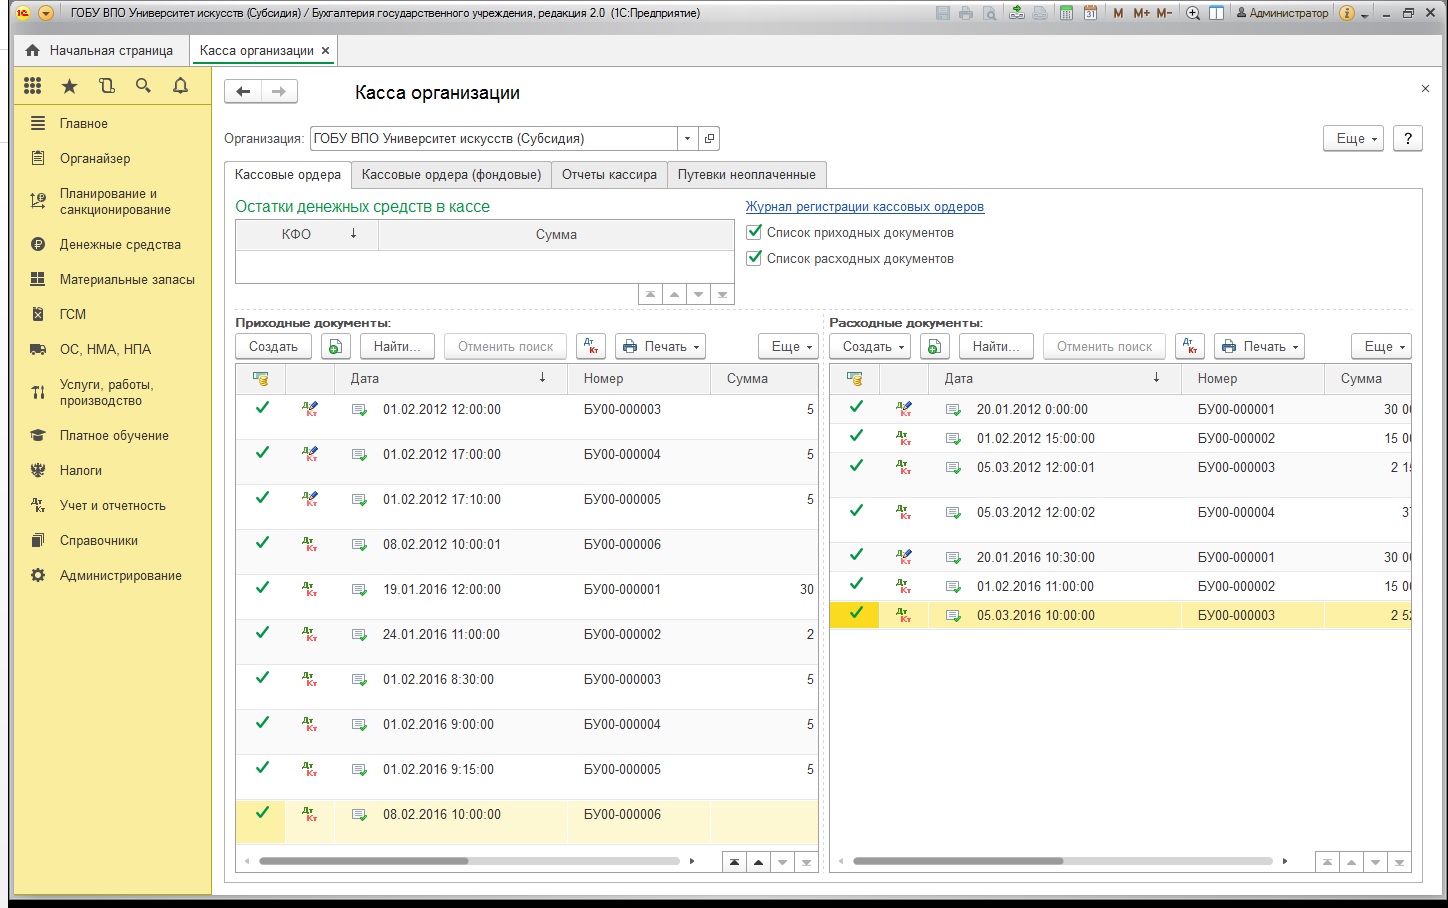Move up one row in Приходные table
This screenshot has width=1448, height=908.
tap(758, 862)
